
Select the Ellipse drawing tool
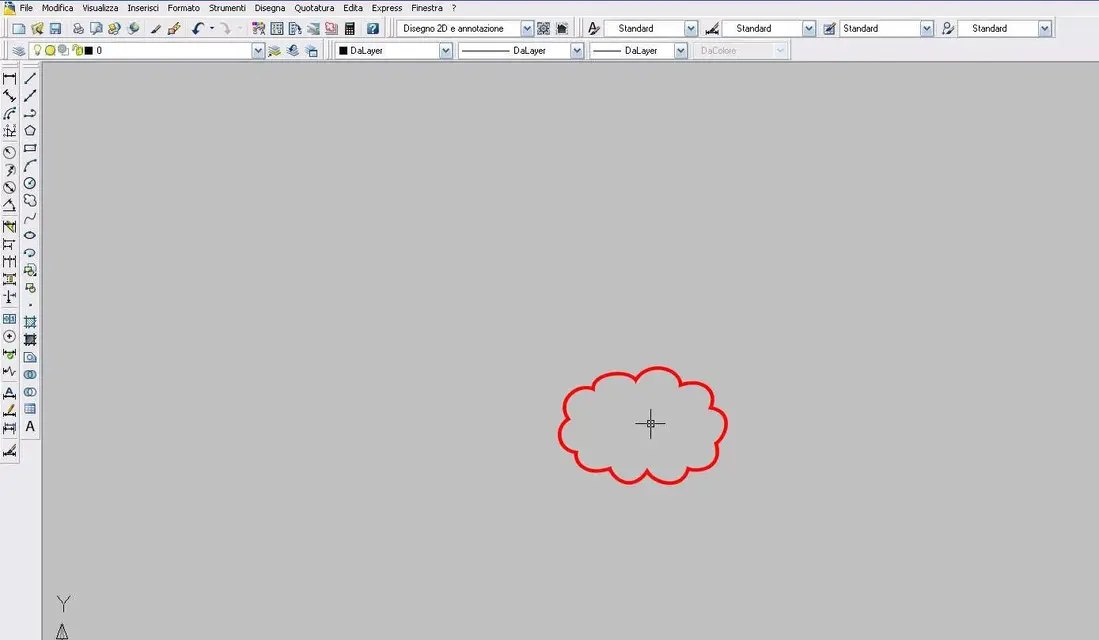click(x=30, y=236)
